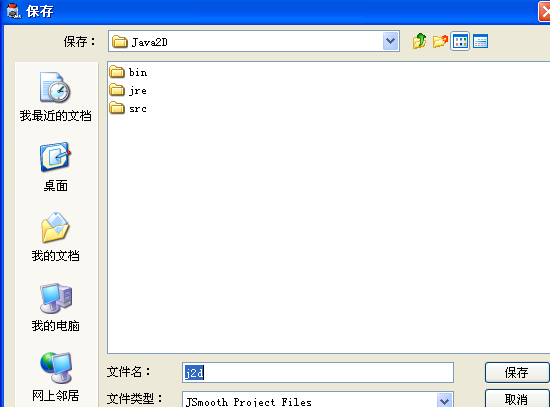Select the jre folder
The width and height of the screenshot is (550, 407).
point(128,91)
